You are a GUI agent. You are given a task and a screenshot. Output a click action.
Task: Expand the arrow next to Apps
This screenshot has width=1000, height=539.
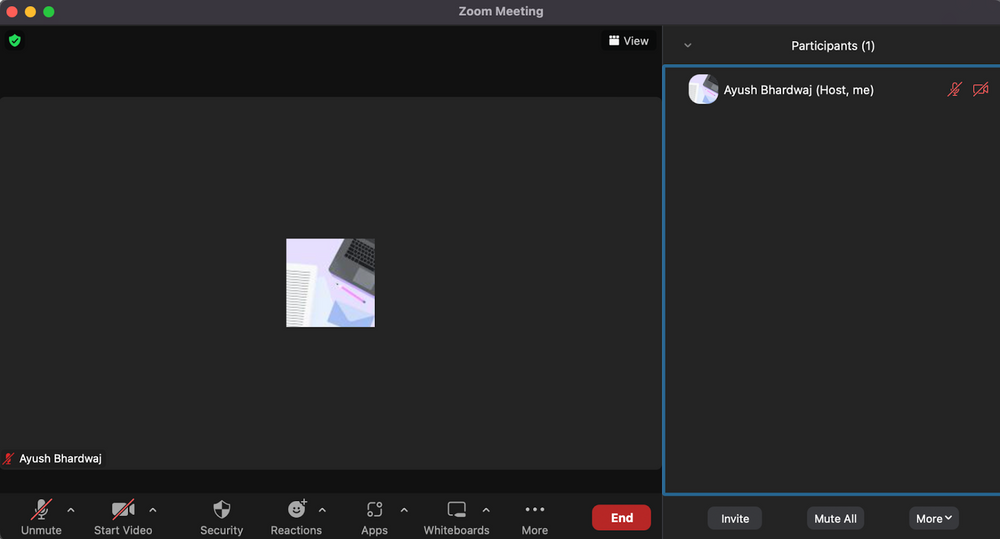point(404,510)
